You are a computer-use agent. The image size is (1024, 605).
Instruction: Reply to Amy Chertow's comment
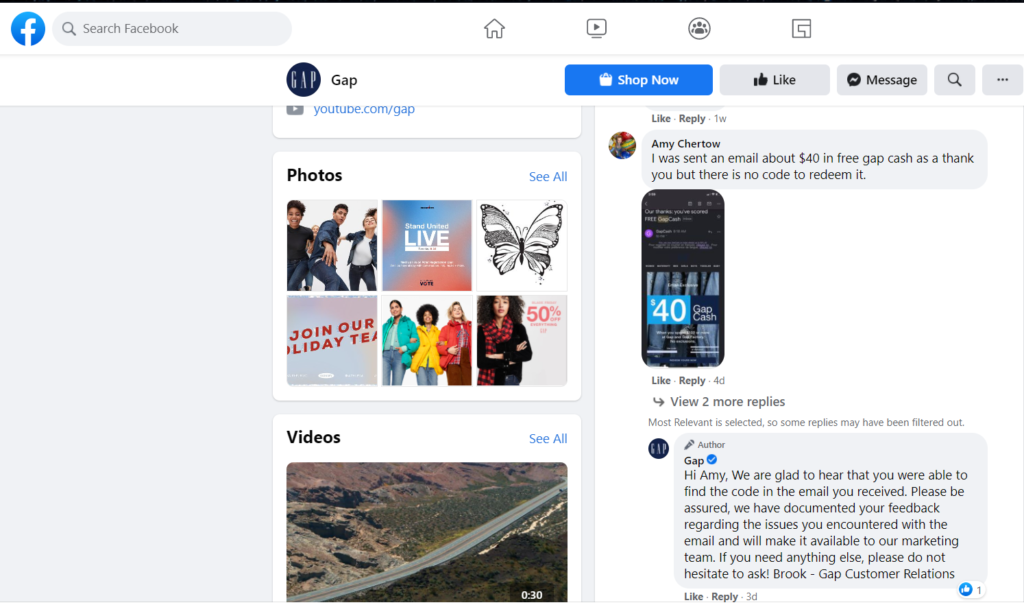point(692,380)
